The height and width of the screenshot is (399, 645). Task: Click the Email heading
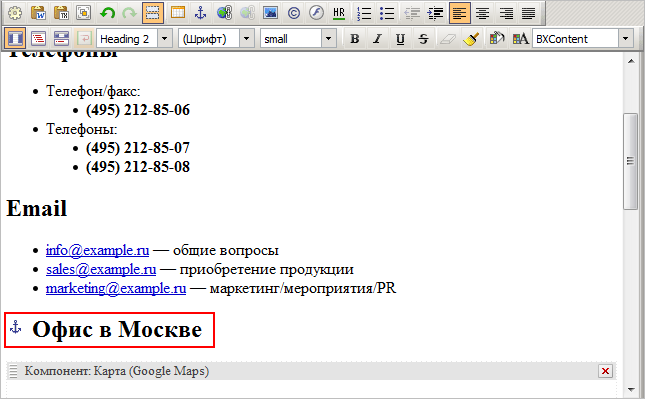(37, 208)
